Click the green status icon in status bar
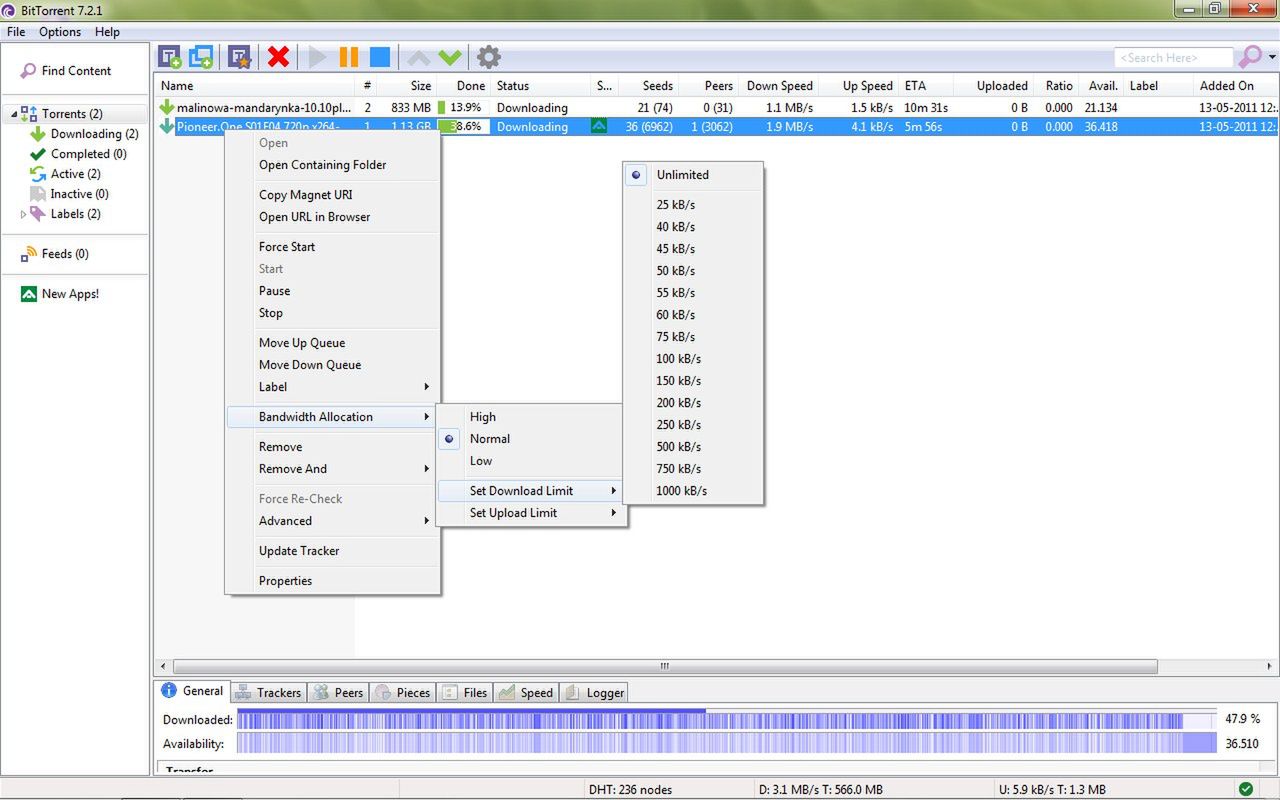This screenshot has width=1280, height=800. tap(1246, 789)
